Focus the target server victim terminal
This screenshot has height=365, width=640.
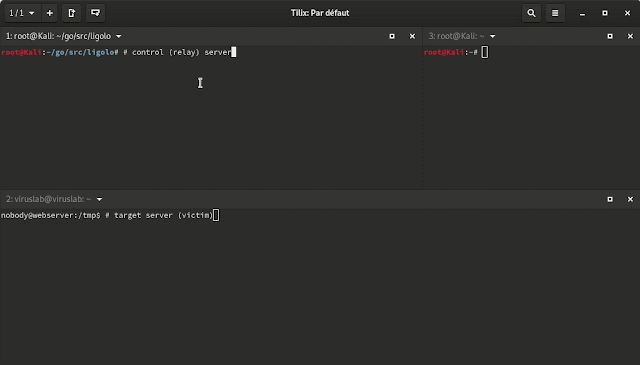coord(320,287)
